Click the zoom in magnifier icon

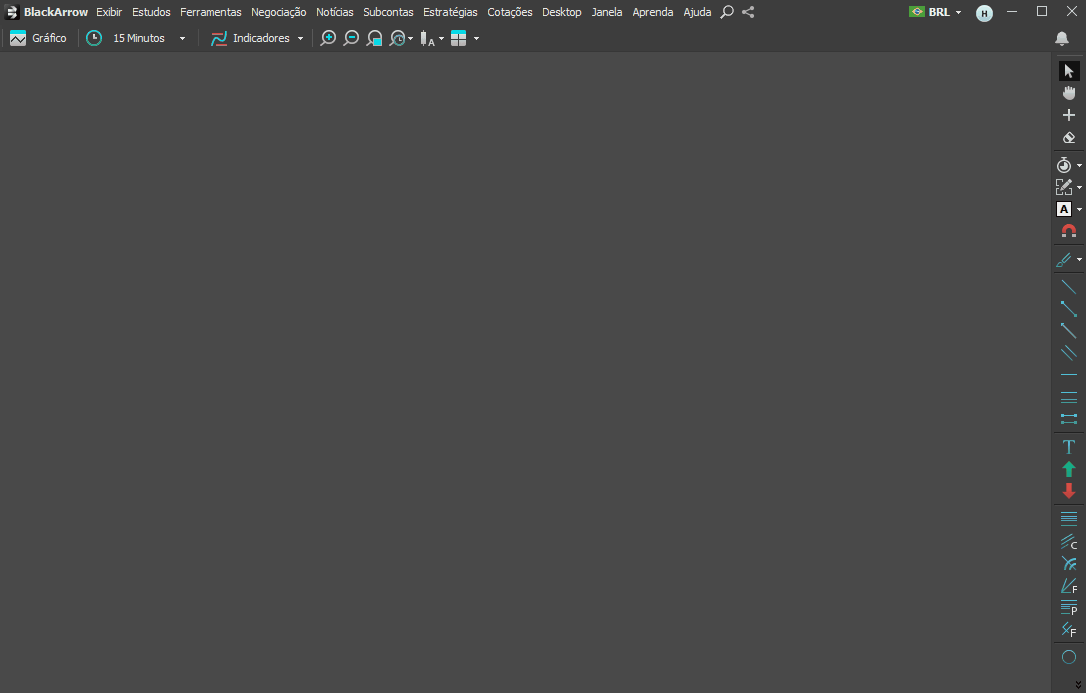pyautogui.click(x=328, y=38)
